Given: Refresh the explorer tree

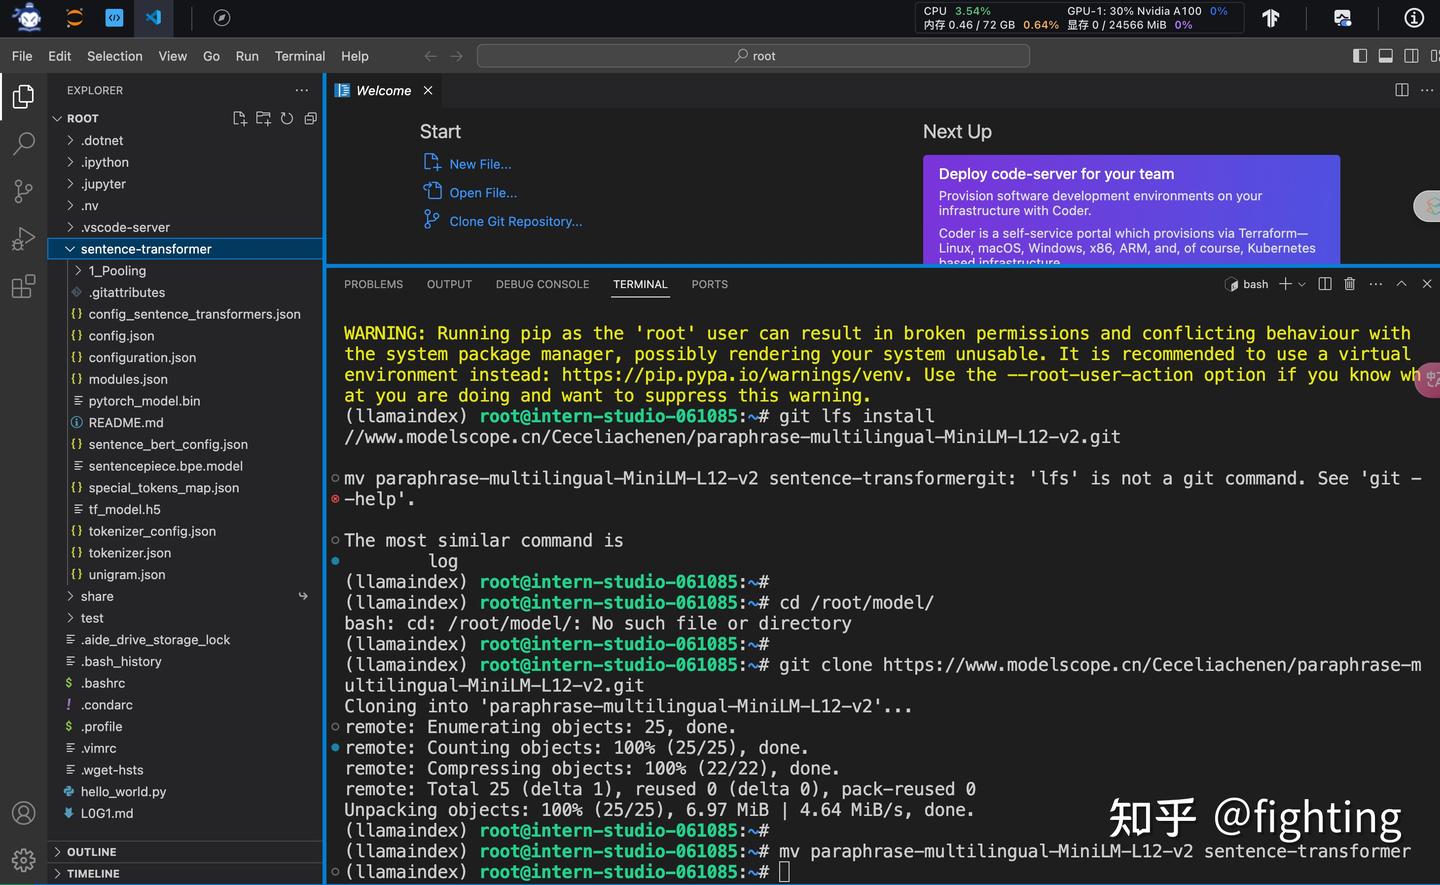Looking at the screenshot, I should tap(287, 118).
